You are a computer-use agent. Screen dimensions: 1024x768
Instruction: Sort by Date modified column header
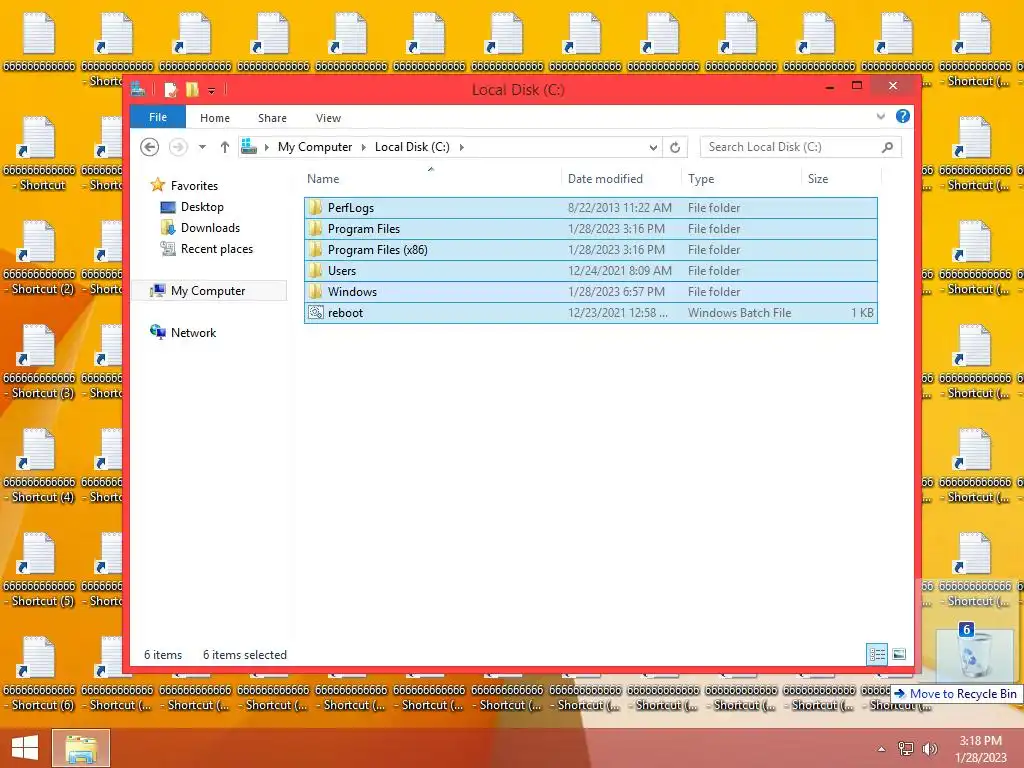coord(605,179)
